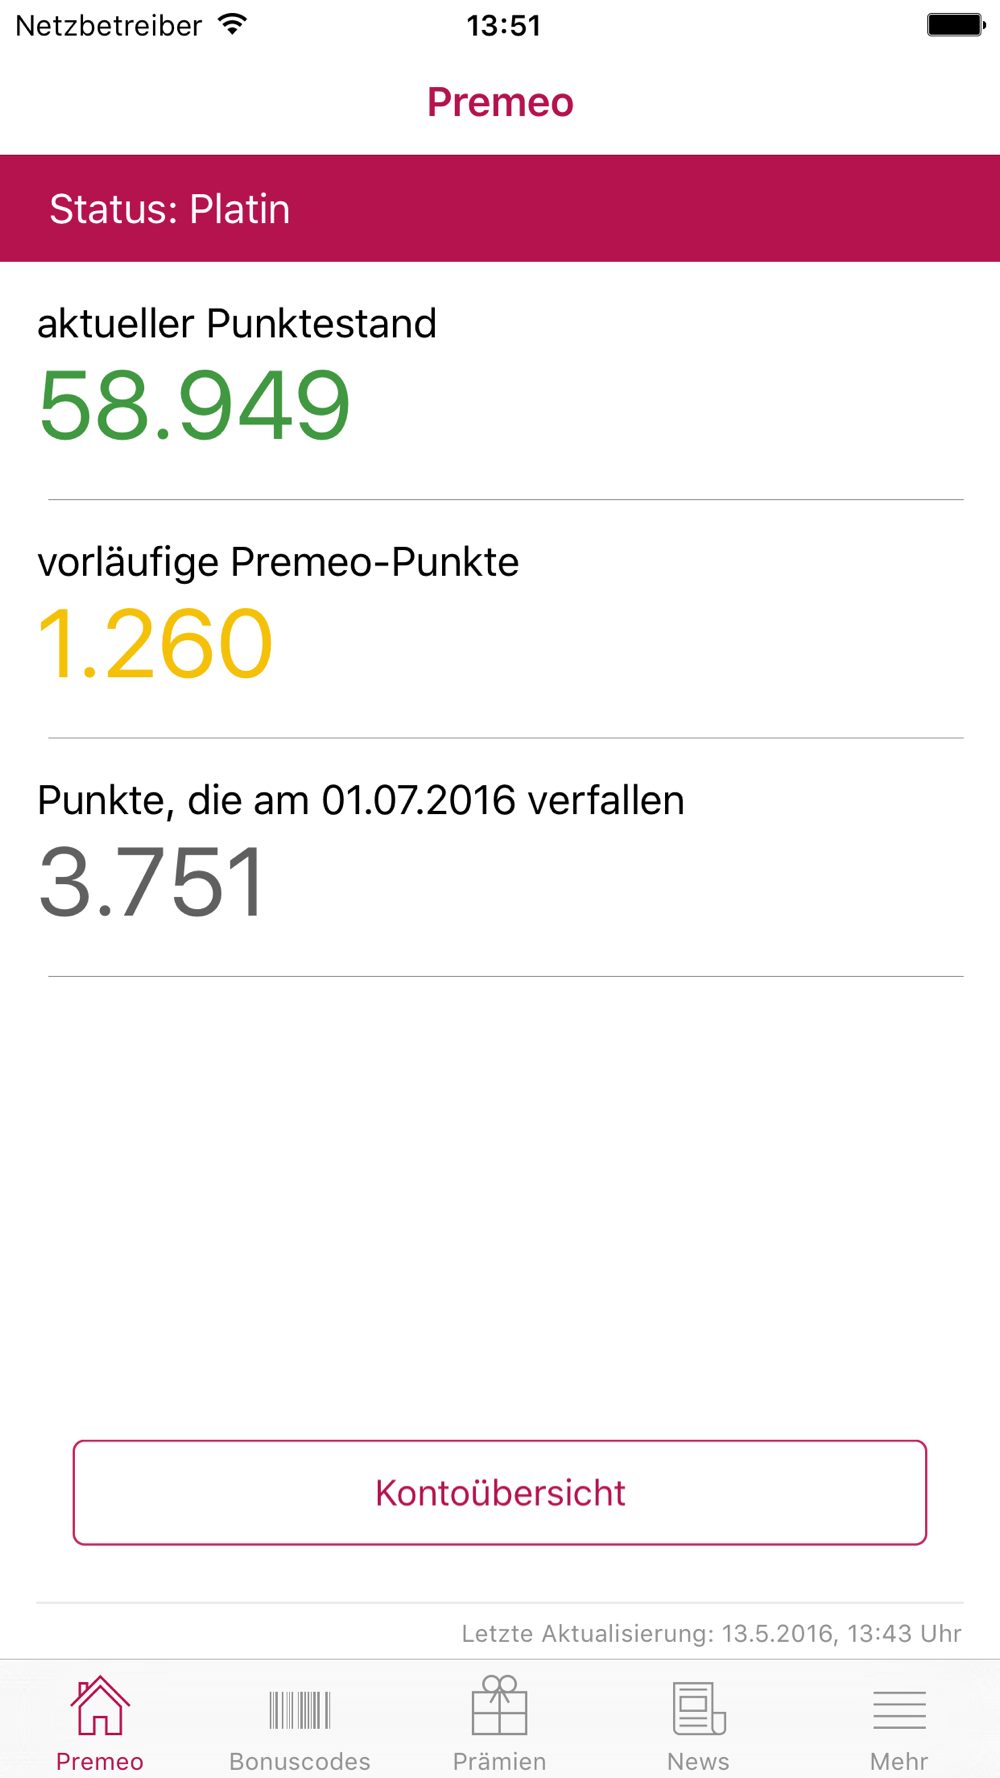This screenshot has width=1000, height=1778.
Task: Switch to the Bonuscodes tab label
Action: (299, 1761)
